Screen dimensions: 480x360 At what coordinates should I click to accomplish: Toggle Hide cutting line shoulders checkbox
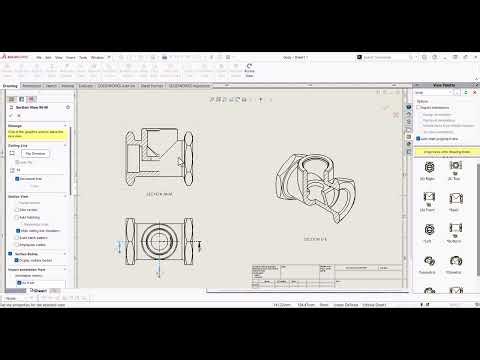18,231
